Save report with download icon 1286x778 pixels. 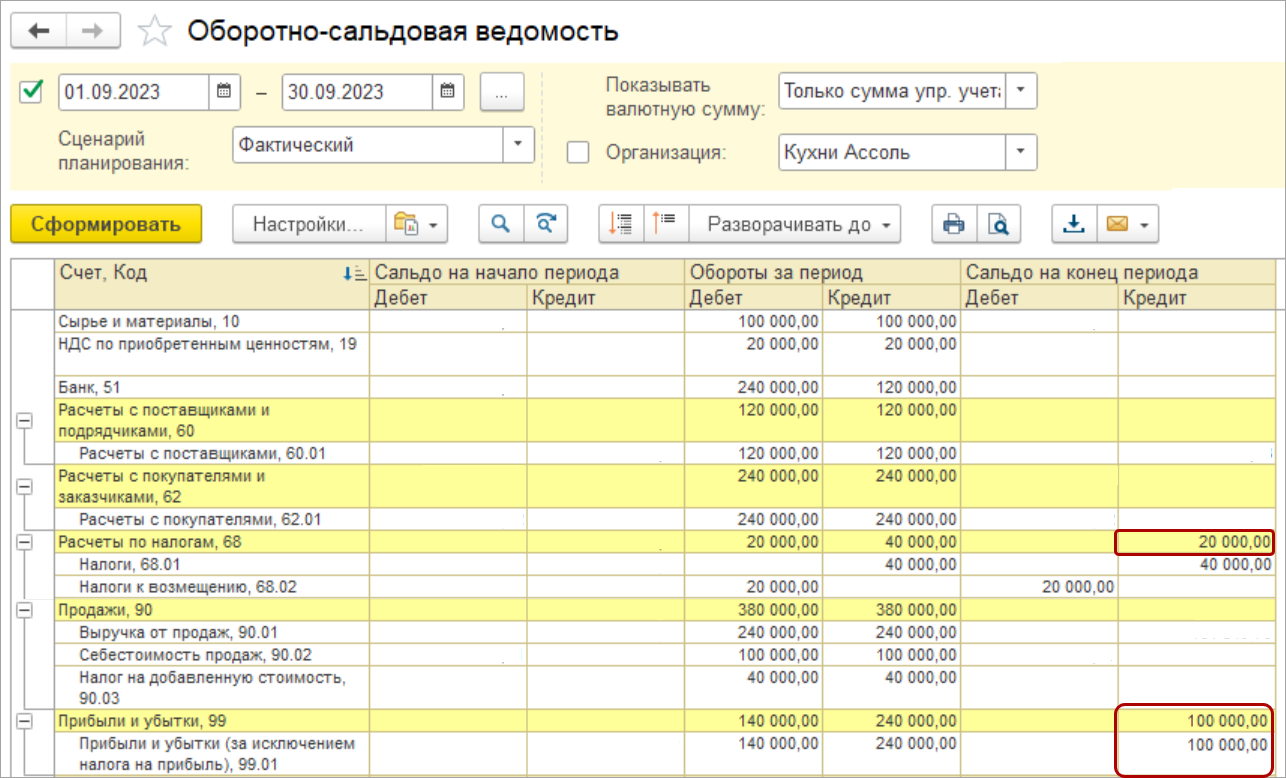(1074, 224)
